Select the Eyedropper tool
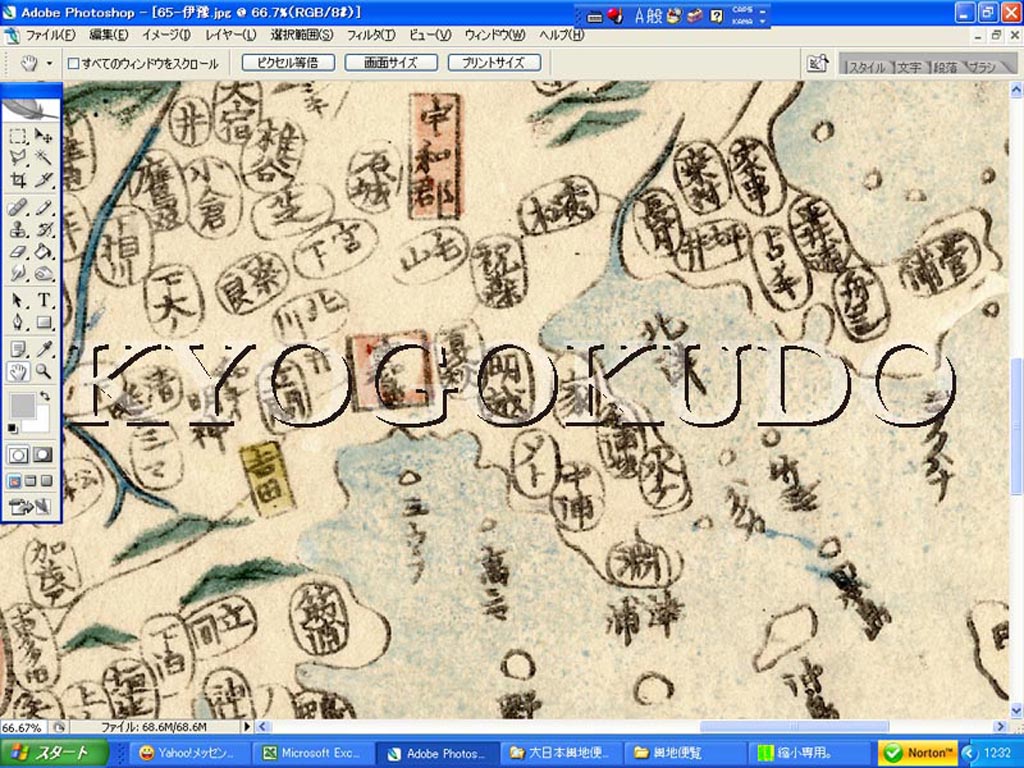Screen dimensions: 1024x768 point(43,350)
